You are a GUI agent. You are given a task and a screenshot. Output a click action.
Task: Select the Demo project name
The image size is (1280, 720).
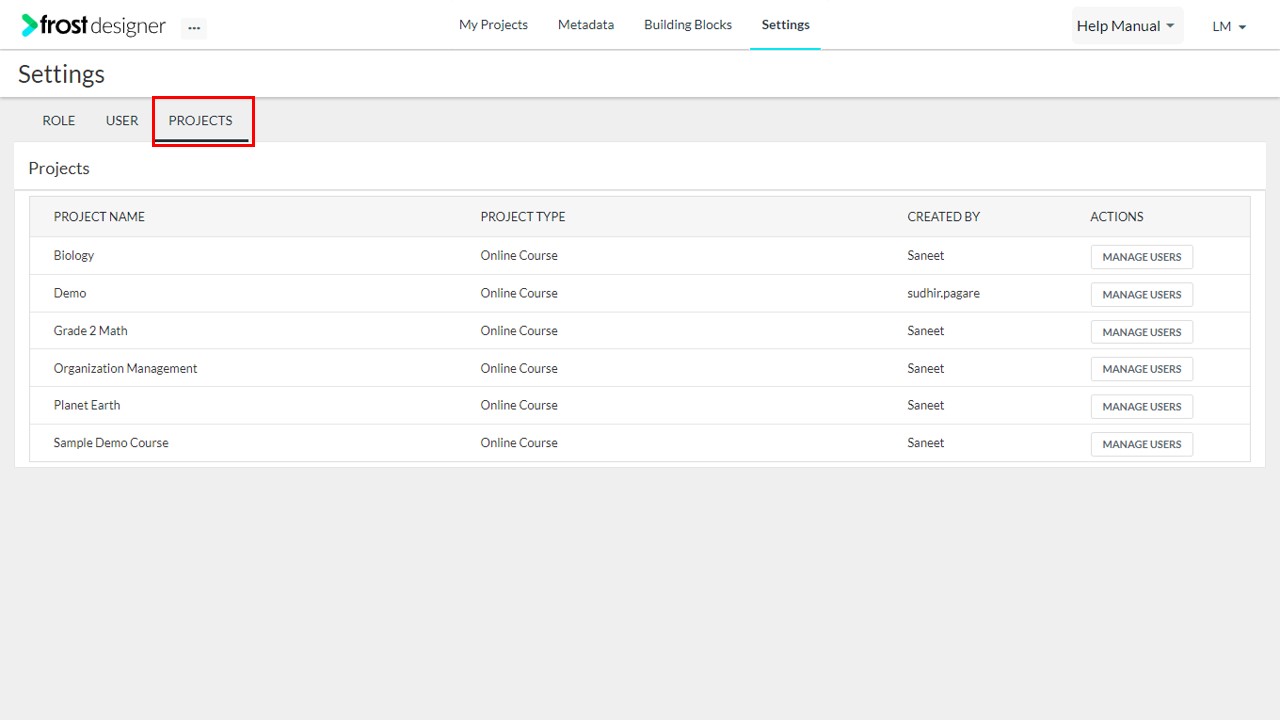70,293
